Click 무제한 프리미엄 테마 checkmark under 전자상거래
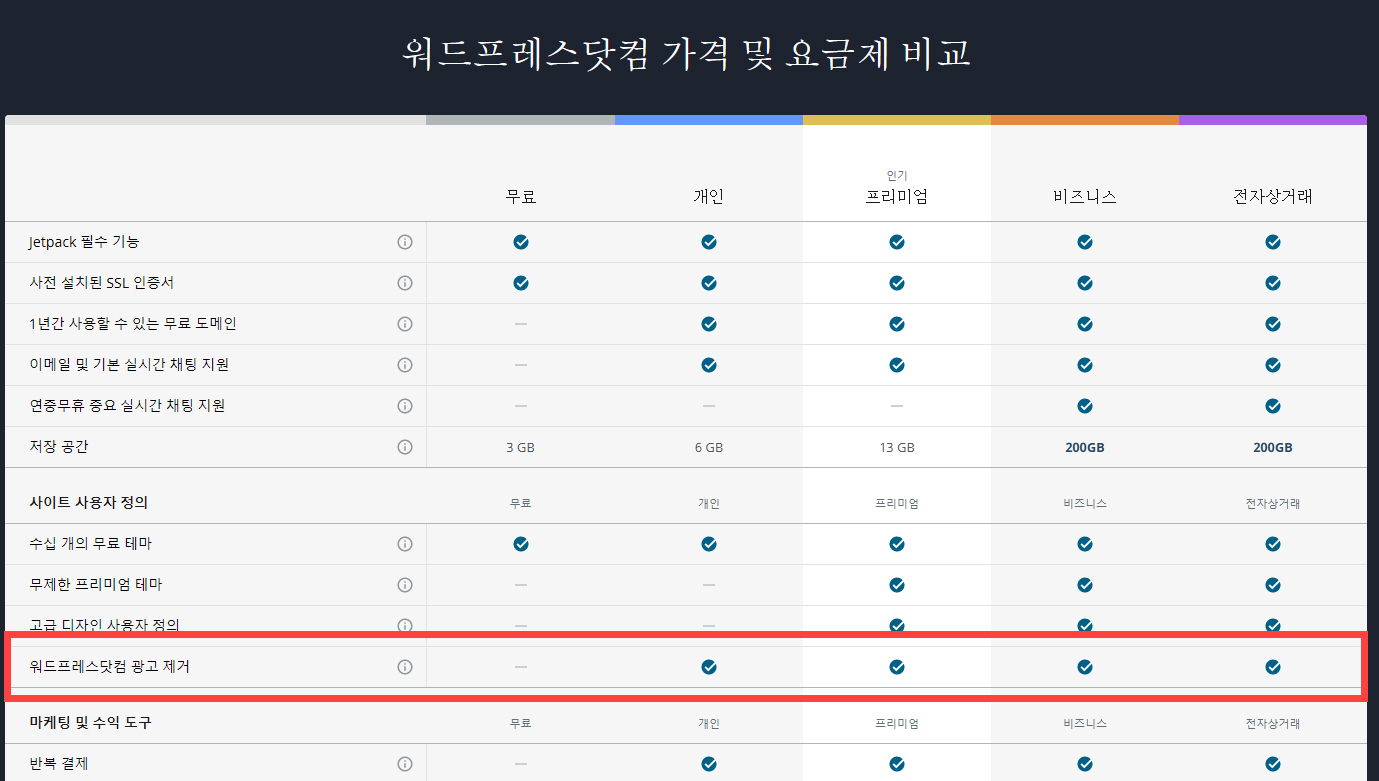 pos(1273,585)
